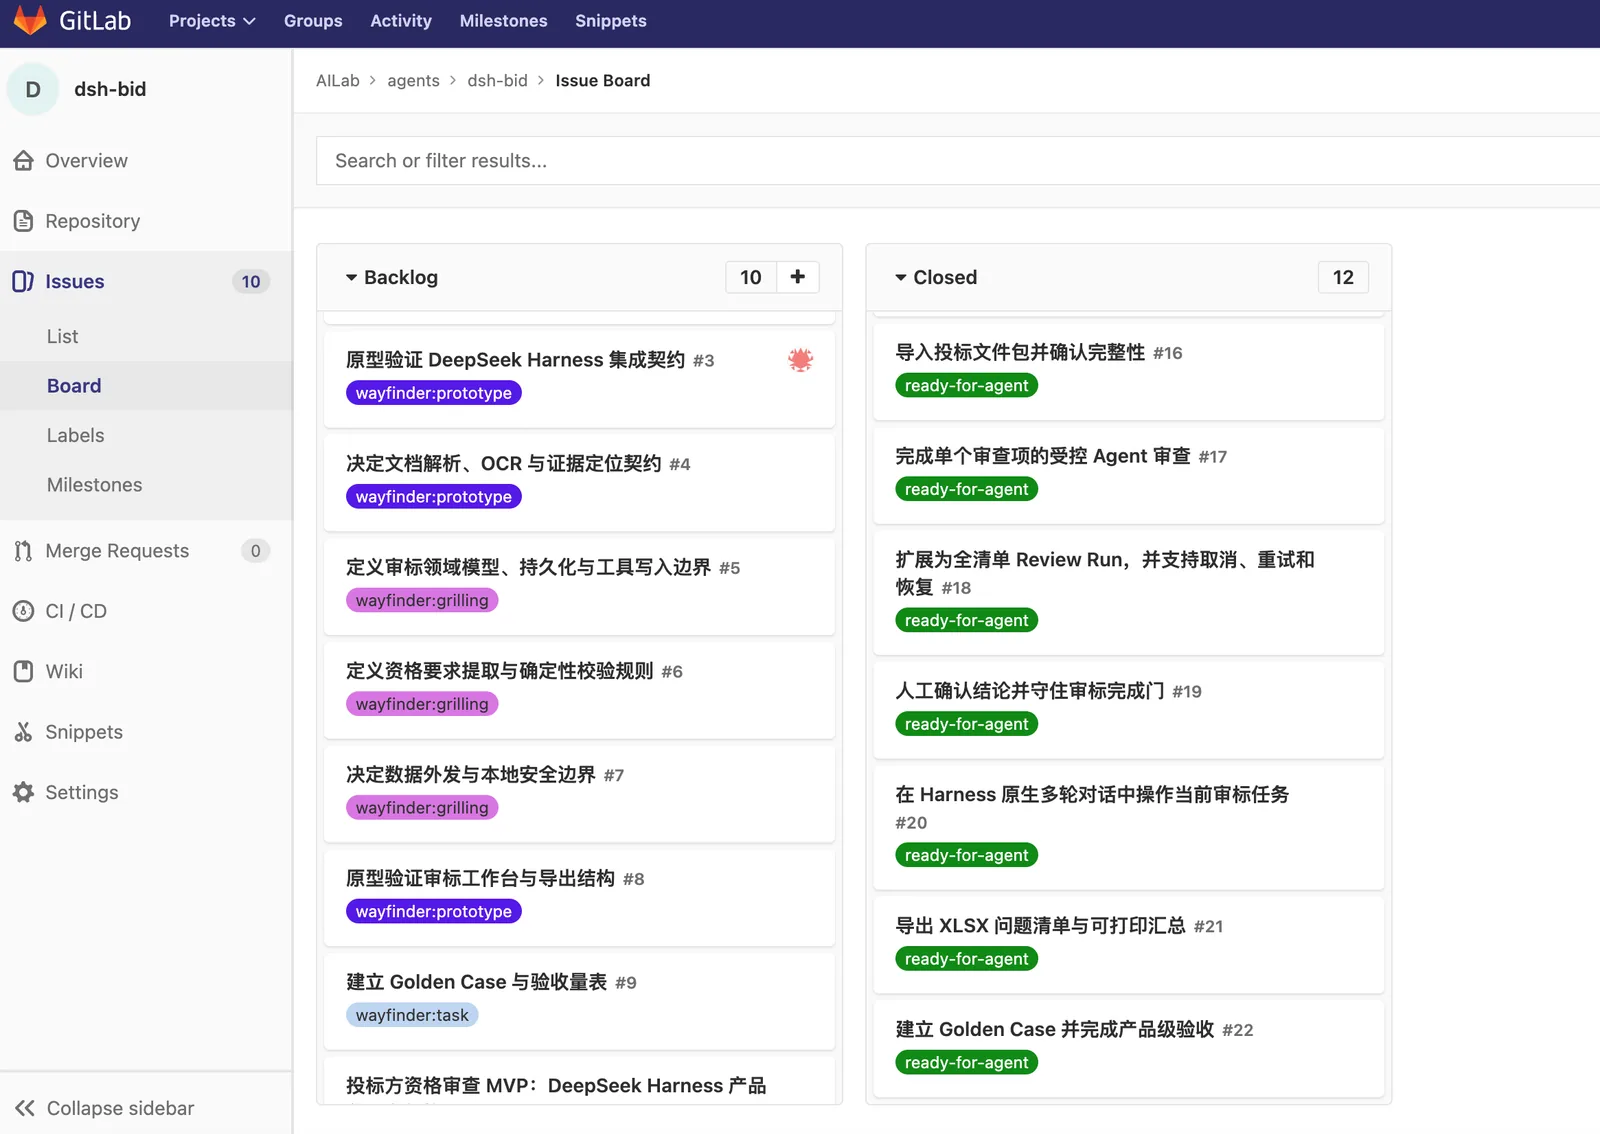Click the GitLab fox logo
The width and height of the screenshot is (1600, 1134).
point(30,20)
